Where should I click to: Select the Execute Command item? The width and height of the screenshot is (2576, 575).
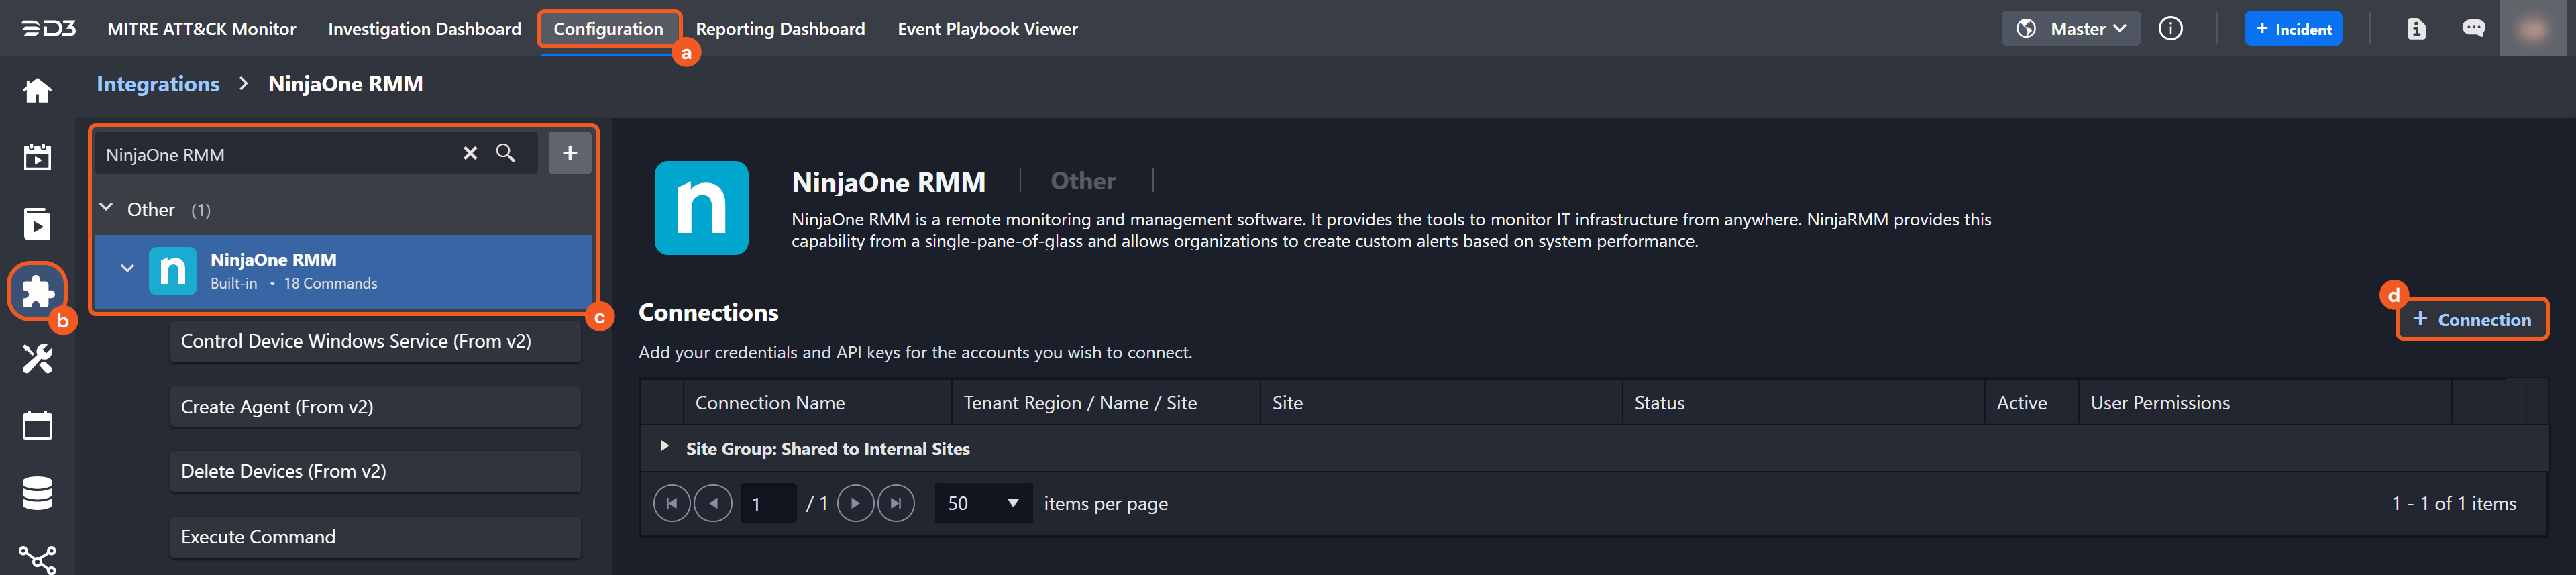tap(375, 537)
